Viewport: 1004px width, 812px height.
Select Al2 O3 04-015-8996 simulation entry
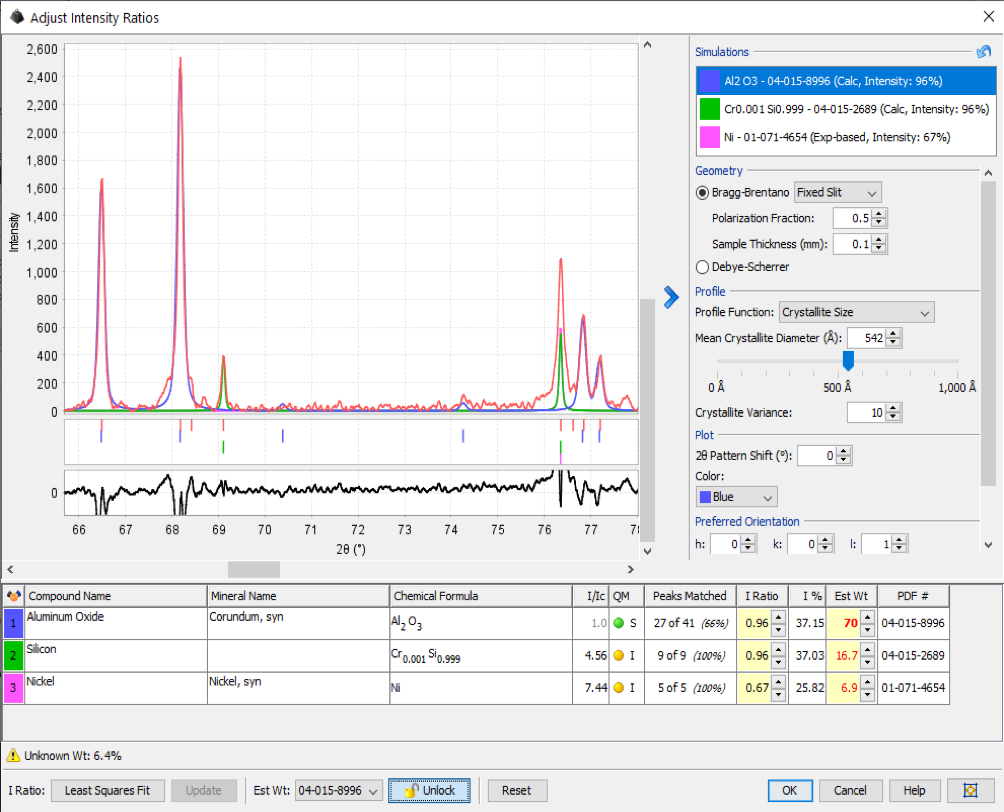[845, 81]
